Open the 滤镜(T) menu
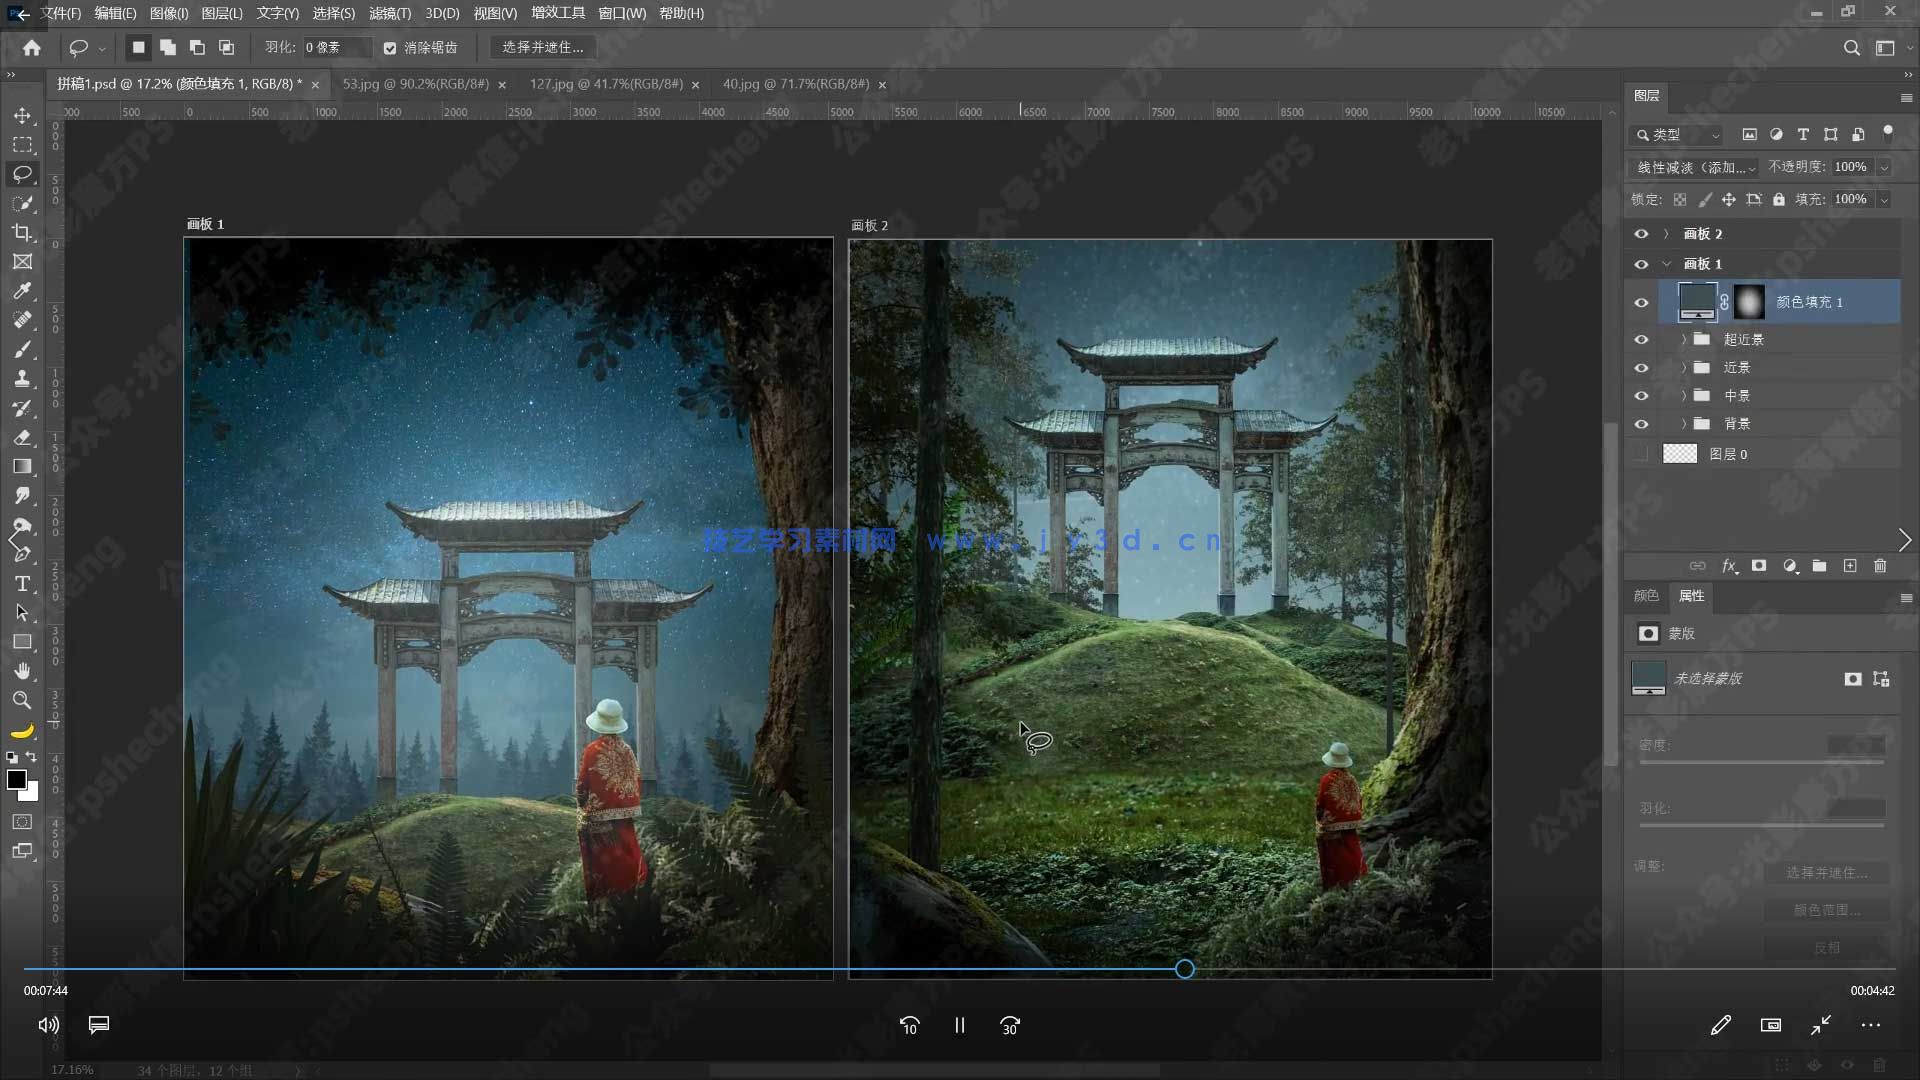The image size is (1920, 1080). coord(389,13)
